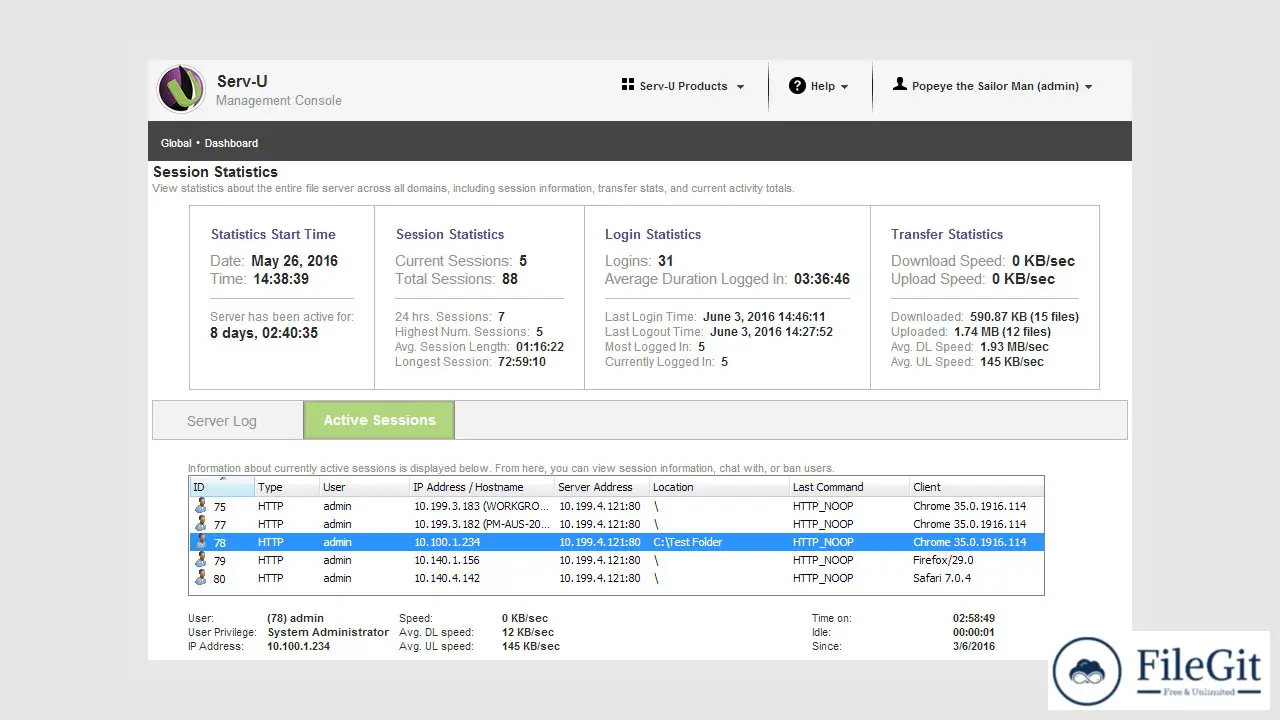1280x720 pixels.
Task: Click the user profile silhouette icon
Action: point(900,85)
